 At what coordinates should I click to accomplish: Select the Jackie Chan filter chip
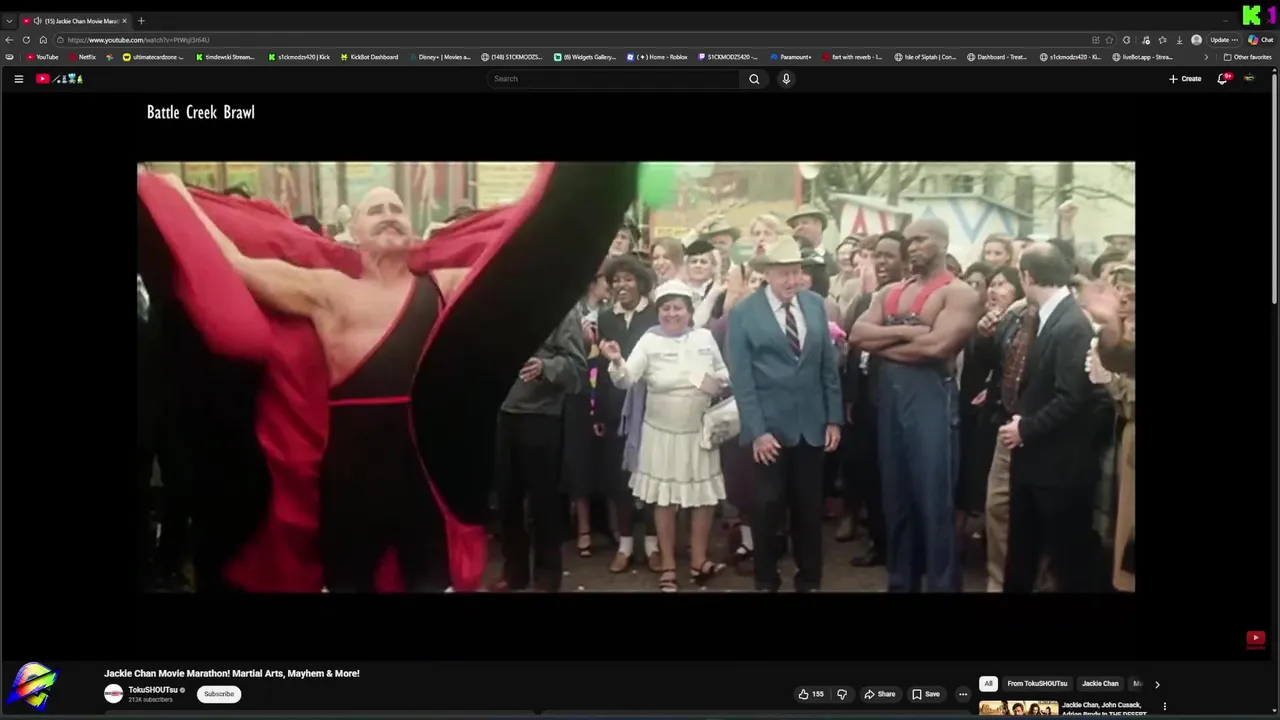point(1100,684)
